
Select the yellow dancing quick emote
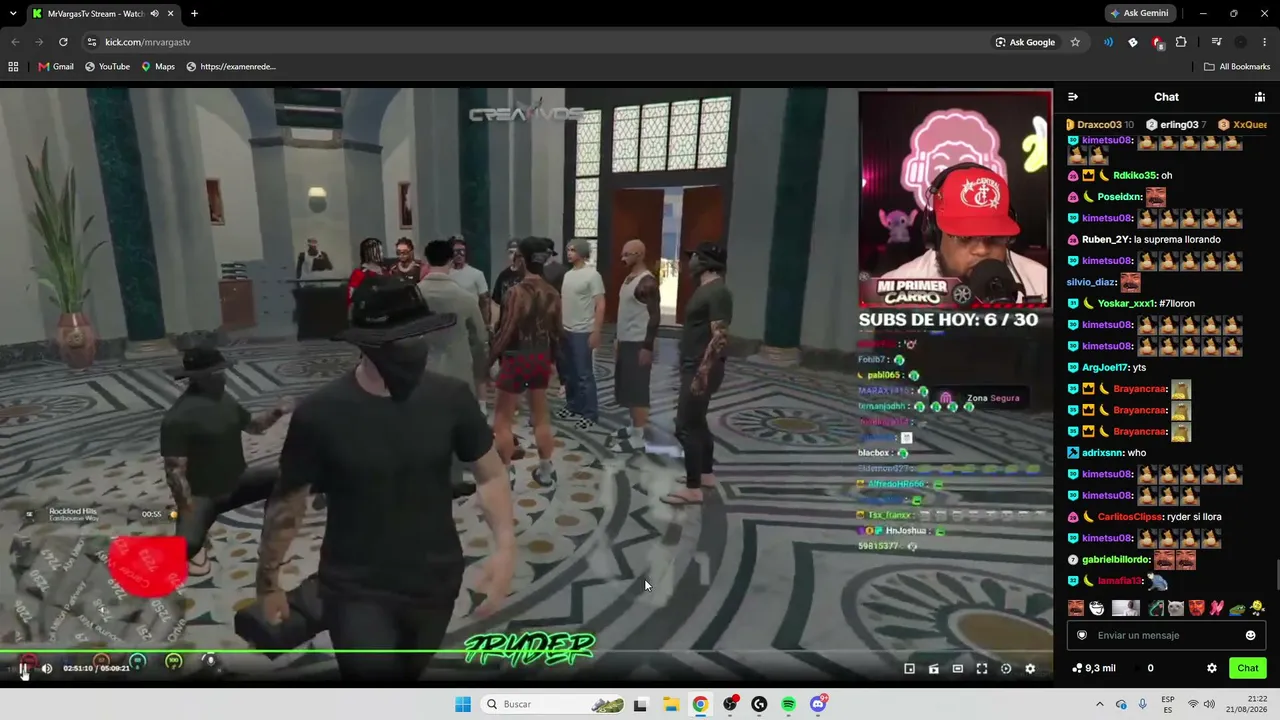coord(1257,608)
